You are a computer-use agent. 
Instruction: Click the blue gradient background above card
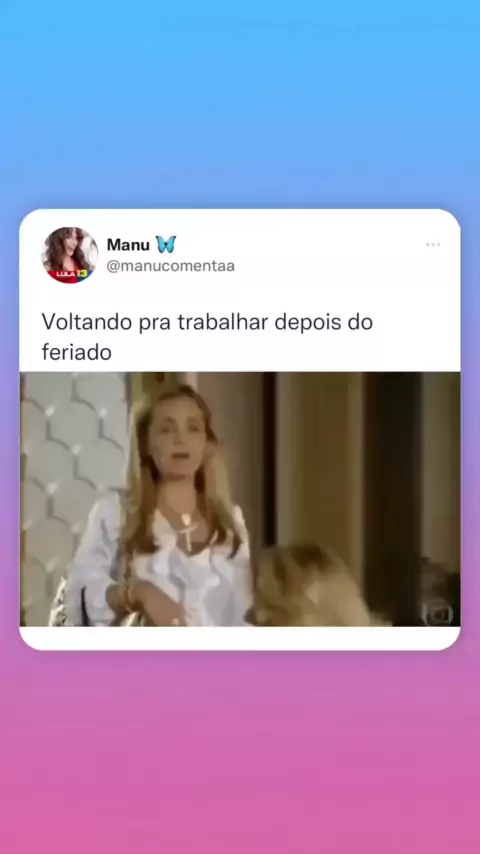point(240,103)
